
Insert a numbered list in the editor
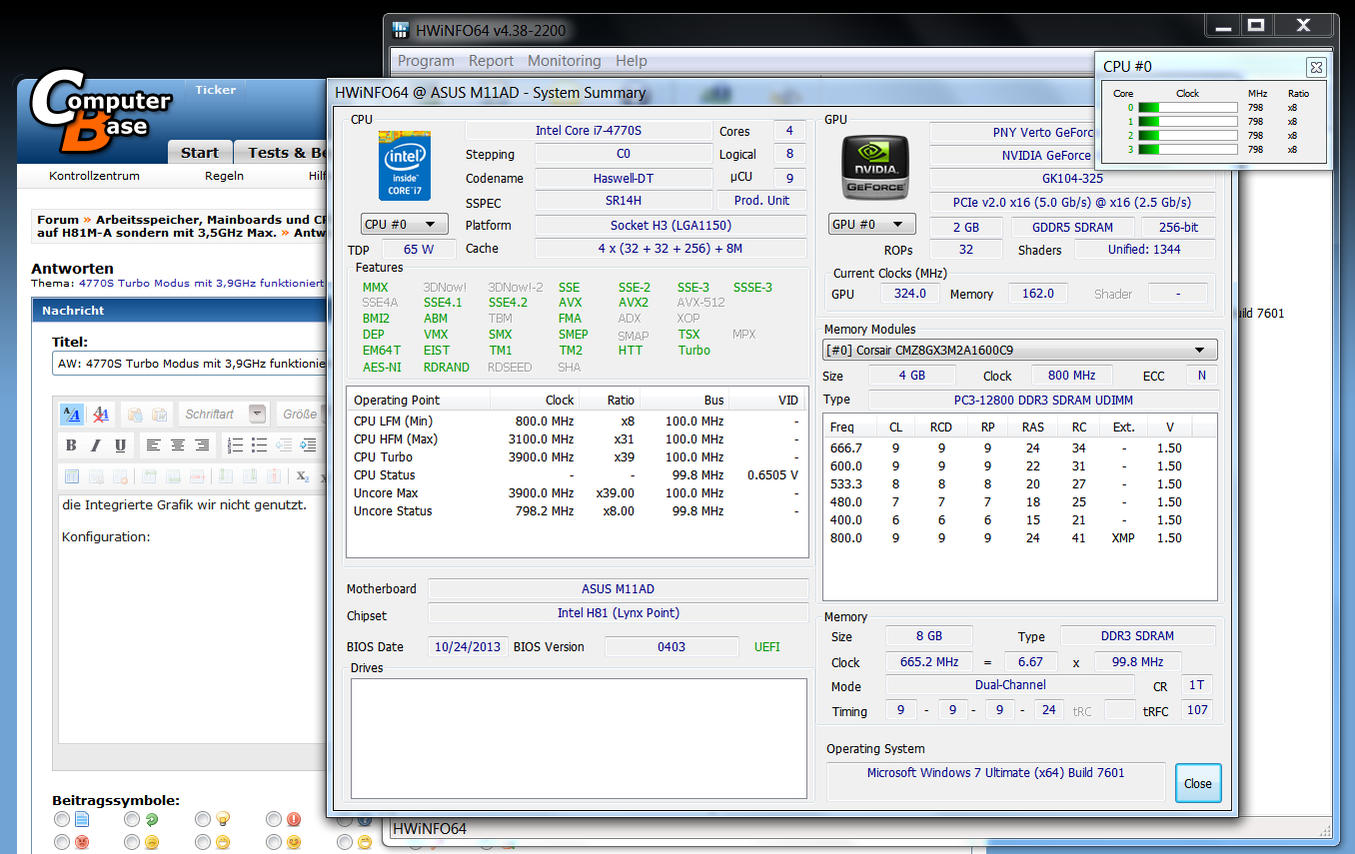pos(235,445)
